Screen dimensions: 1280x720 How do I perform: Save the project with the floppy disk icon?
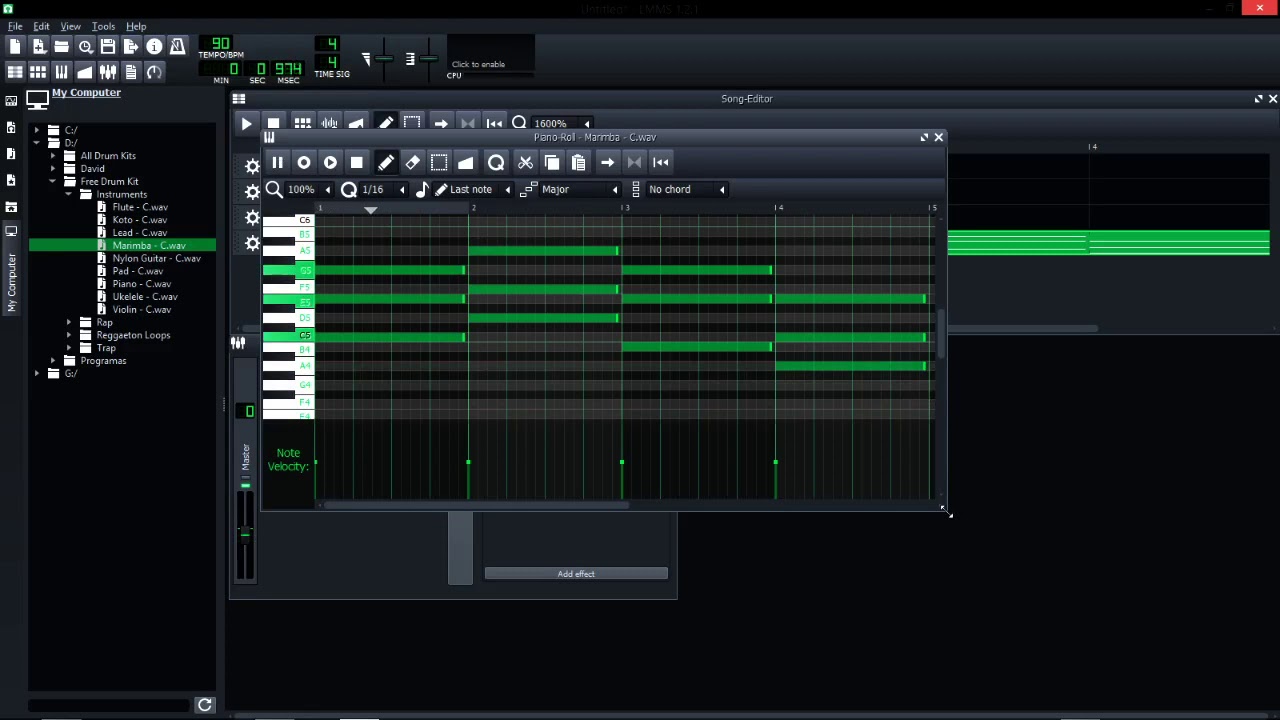tap(108, 46)
